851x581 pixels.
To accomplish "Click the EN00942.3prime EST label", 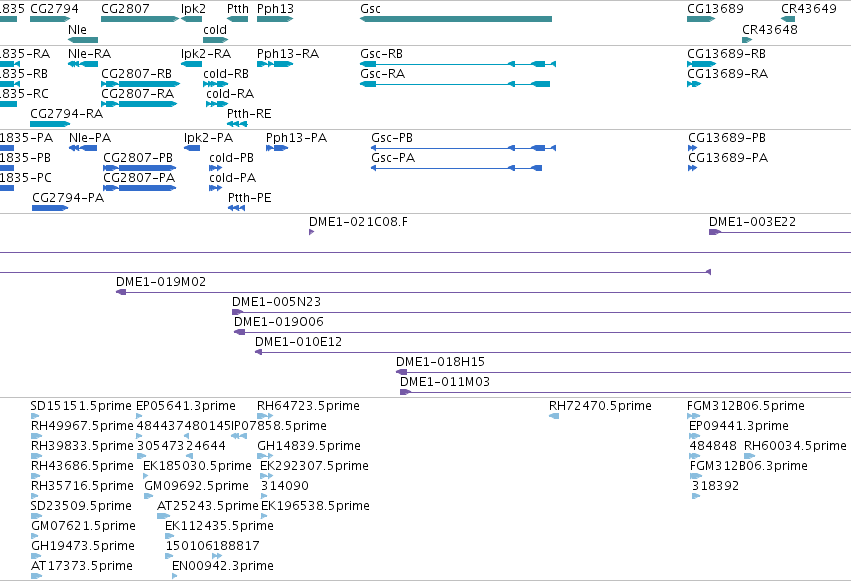I will pyautogui.click(x=223, y=566).
